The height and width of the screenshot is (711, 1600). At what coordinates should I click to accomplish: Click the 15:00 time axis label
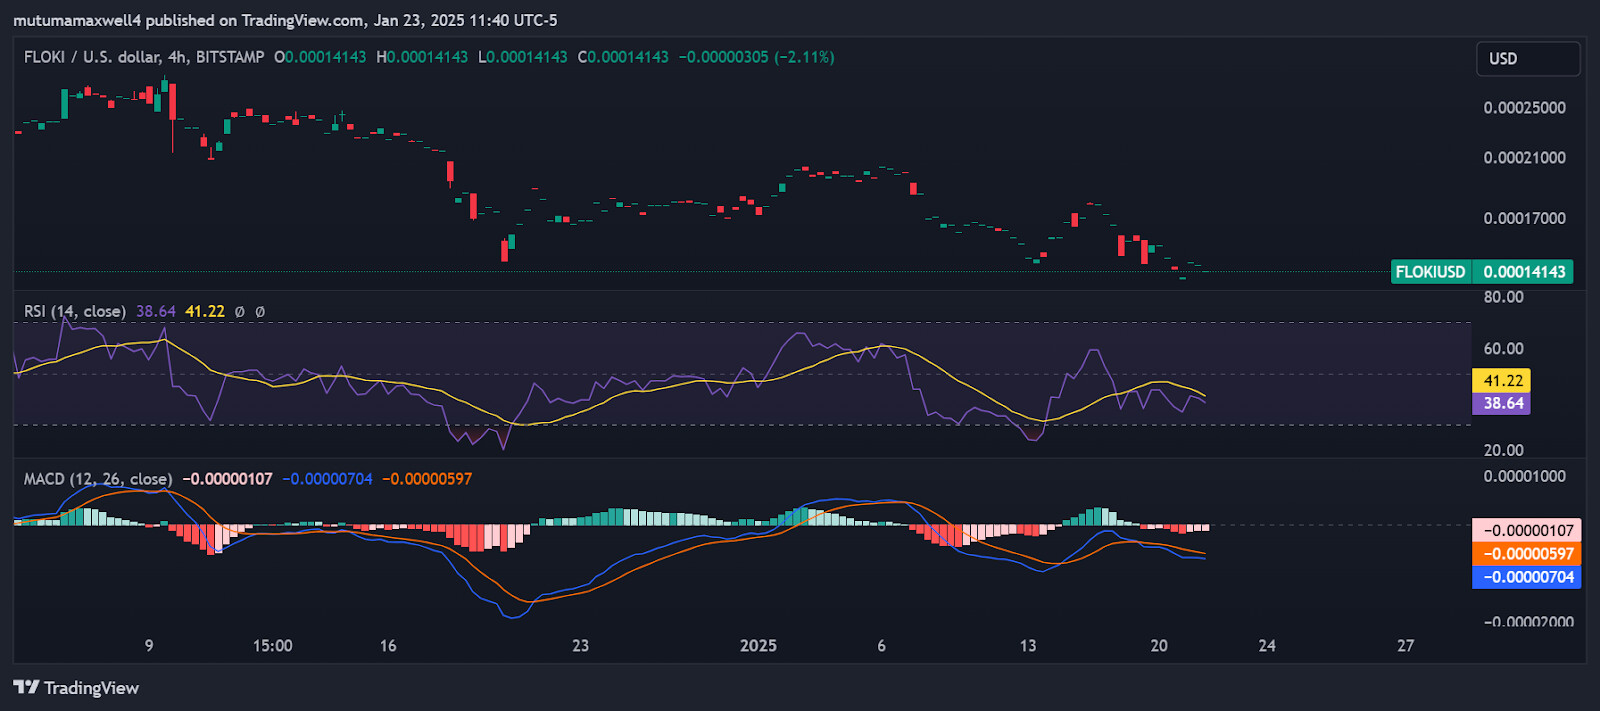[x=273, y=646]
